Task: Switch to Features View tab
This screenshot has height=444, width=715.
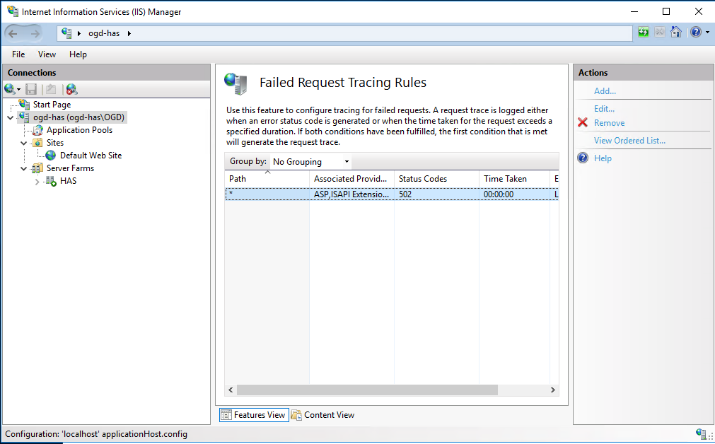Action: point(254,415)
